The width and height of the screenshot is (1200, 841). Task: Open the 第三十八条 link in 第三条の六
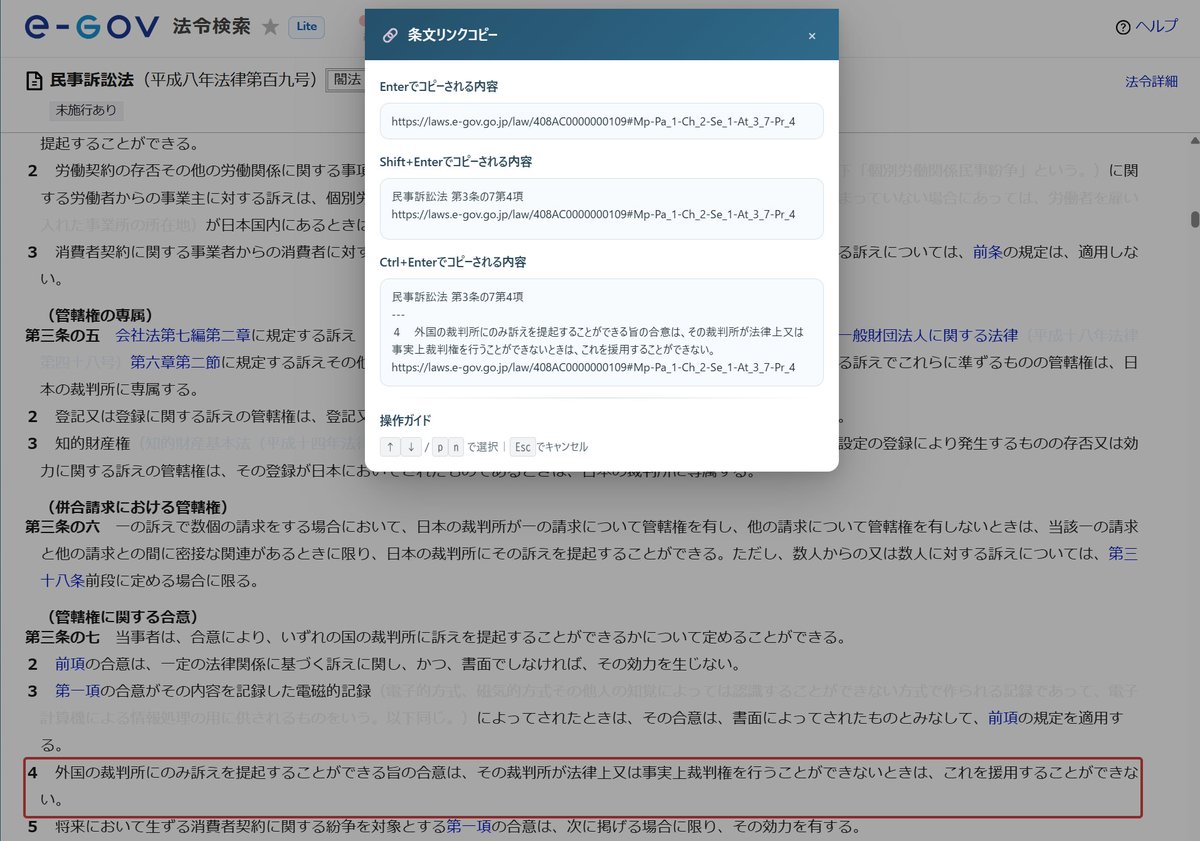(x=1123, y=553)
